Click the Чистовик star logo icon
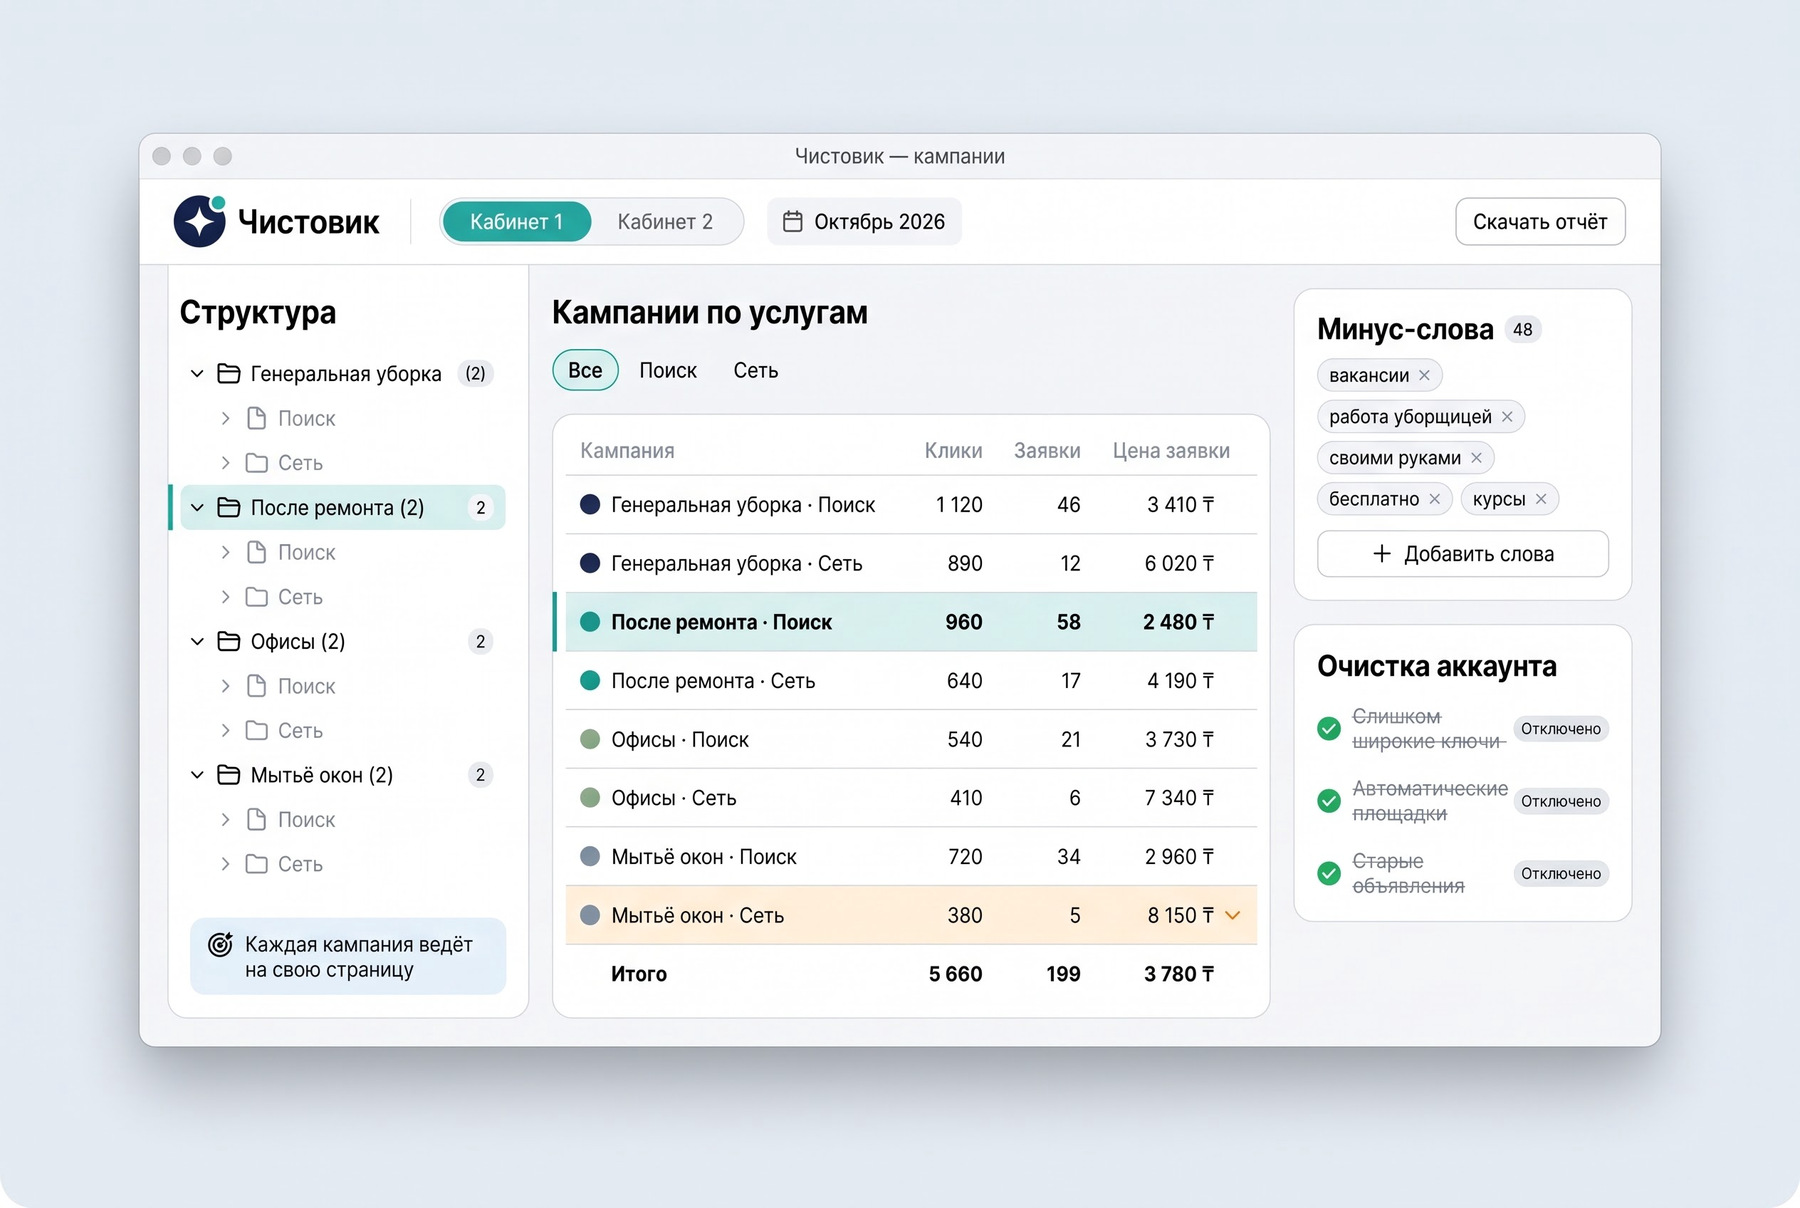 coord(200,221)
